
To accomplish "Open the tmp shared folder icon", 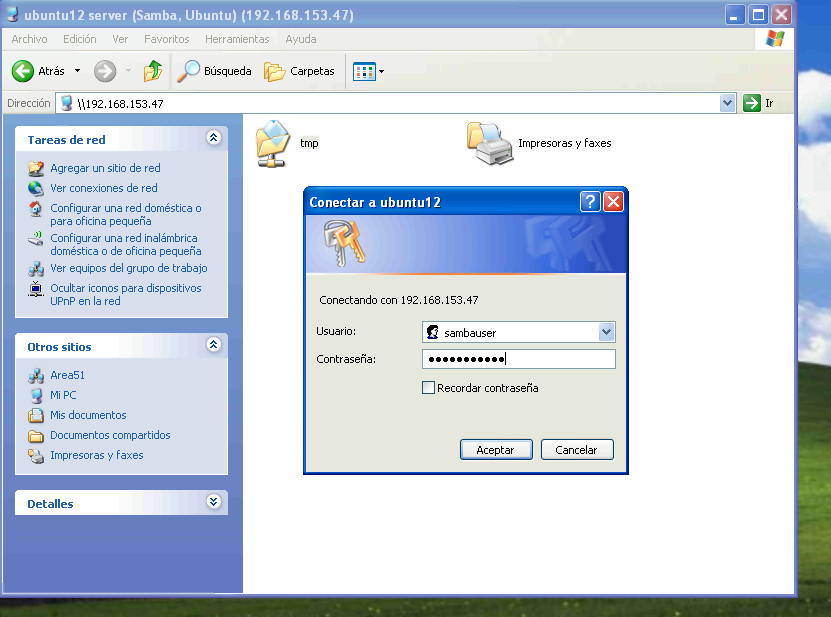I will [x=272, y=141].
